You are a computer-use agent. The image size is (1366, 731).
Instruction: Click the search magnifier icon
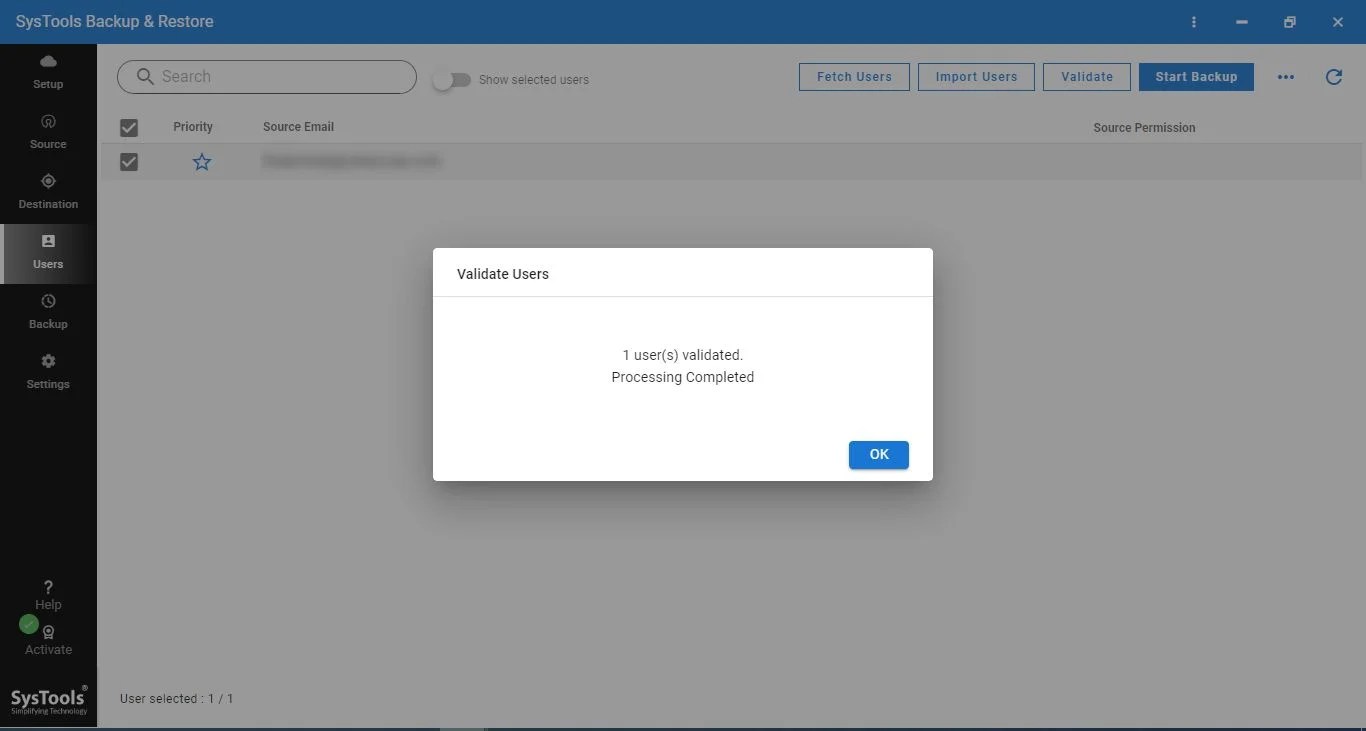pos(145,77)
